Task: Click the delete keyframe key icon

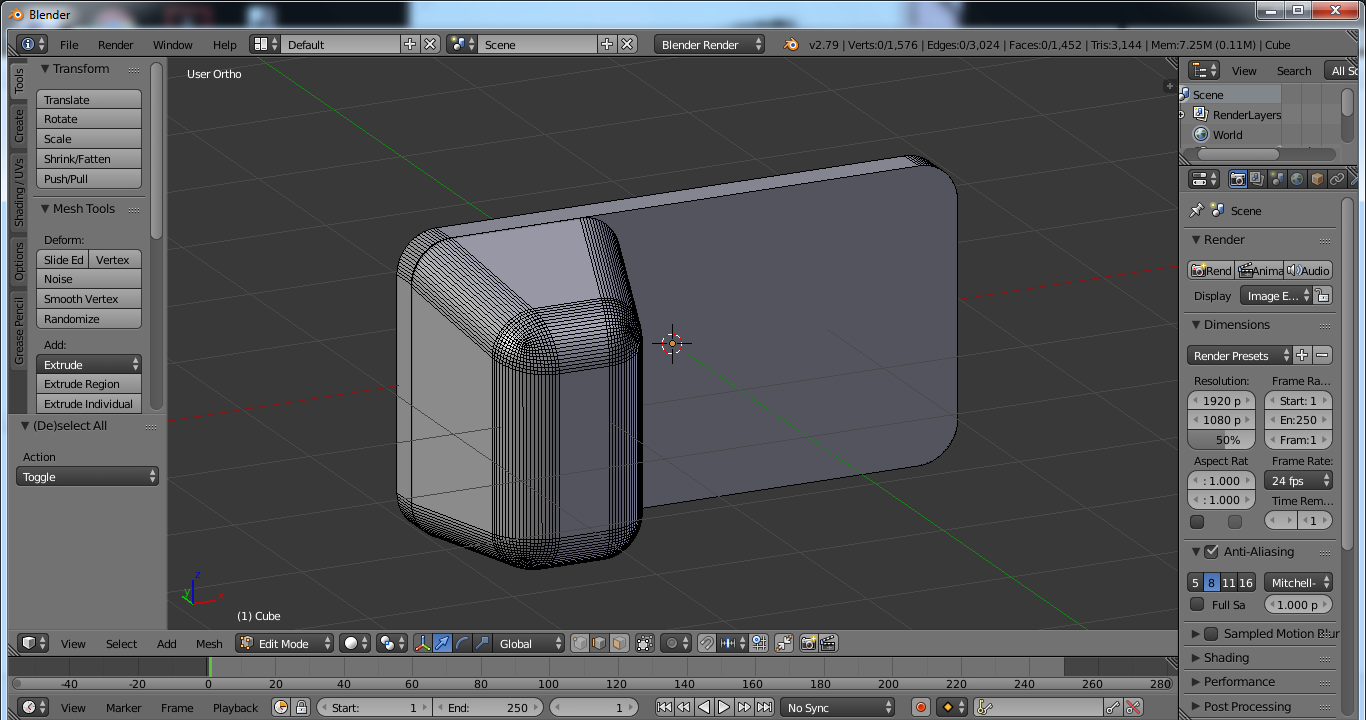Action: coord(1133,707)
